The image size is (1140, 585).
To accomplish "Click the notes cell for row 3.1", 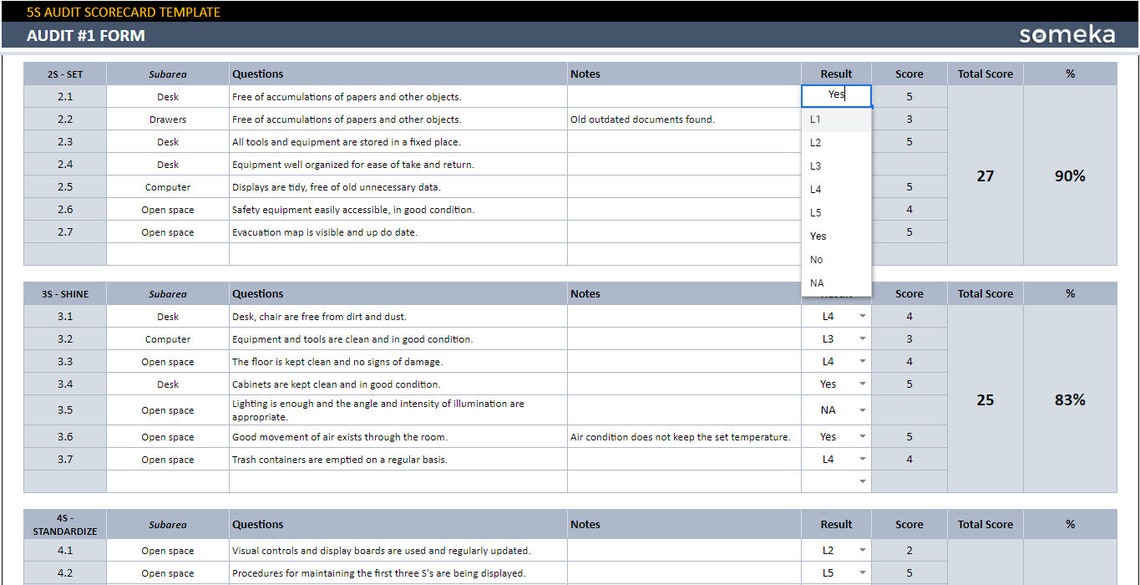I will 684,316.
